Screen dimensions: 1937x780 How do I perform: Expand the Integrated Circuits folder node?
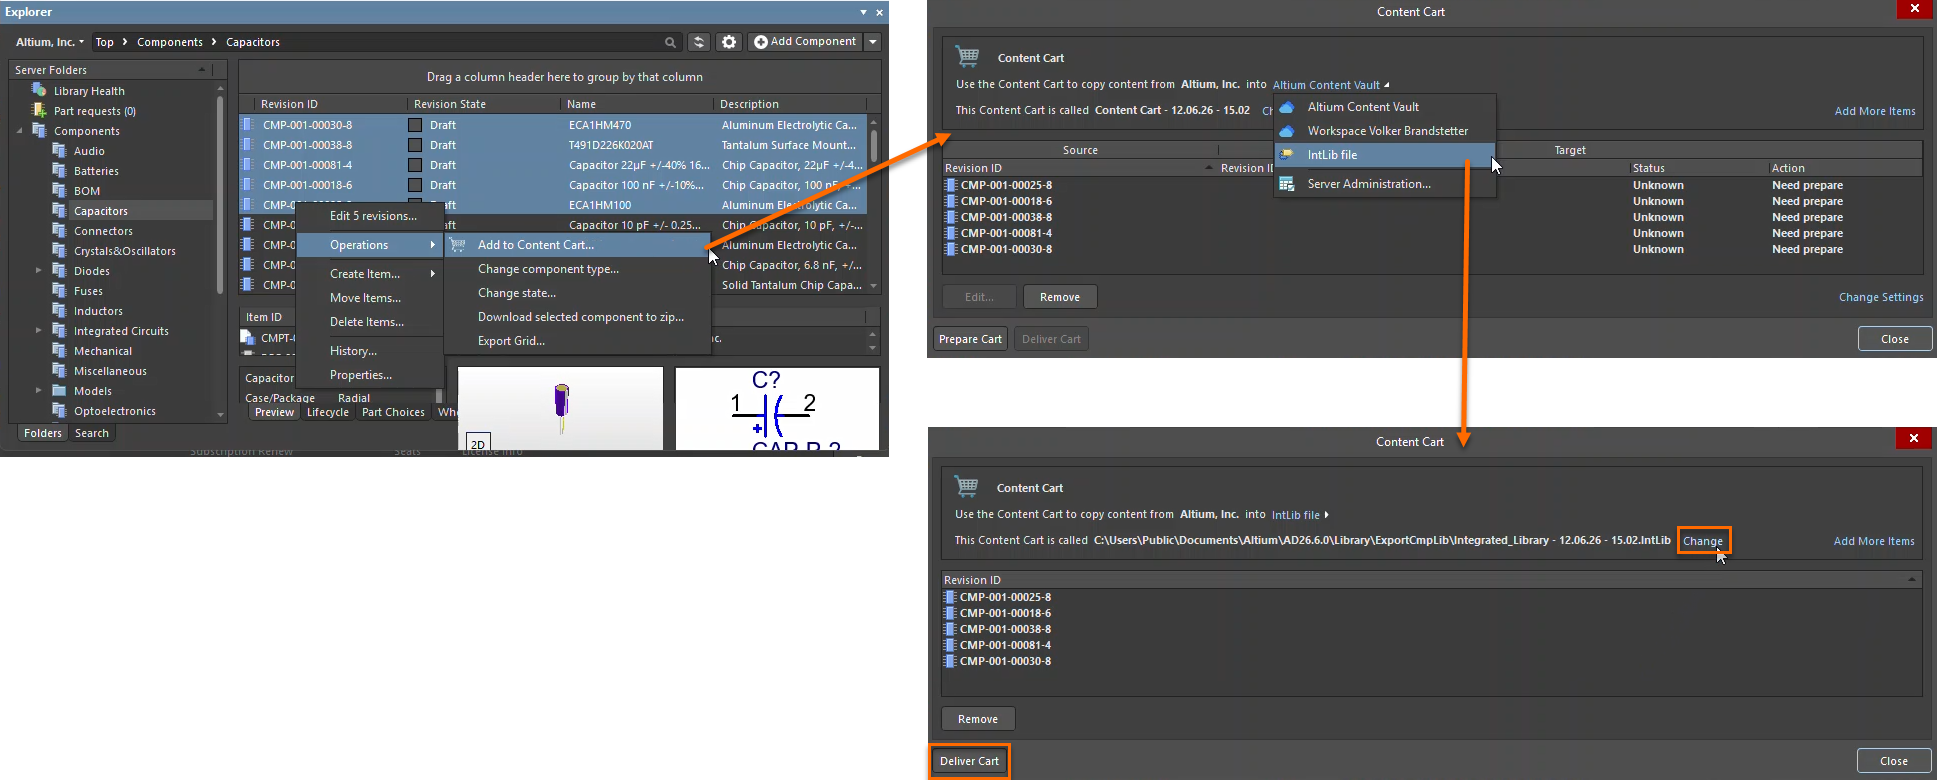39,330
